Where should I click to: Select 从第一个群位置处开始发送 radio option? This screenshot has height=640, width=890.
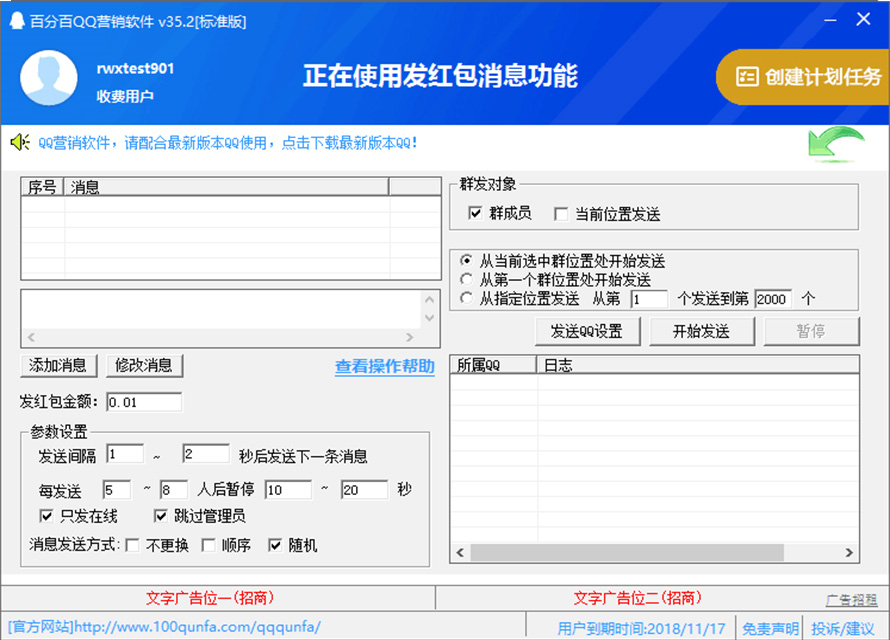pos(466,279)
